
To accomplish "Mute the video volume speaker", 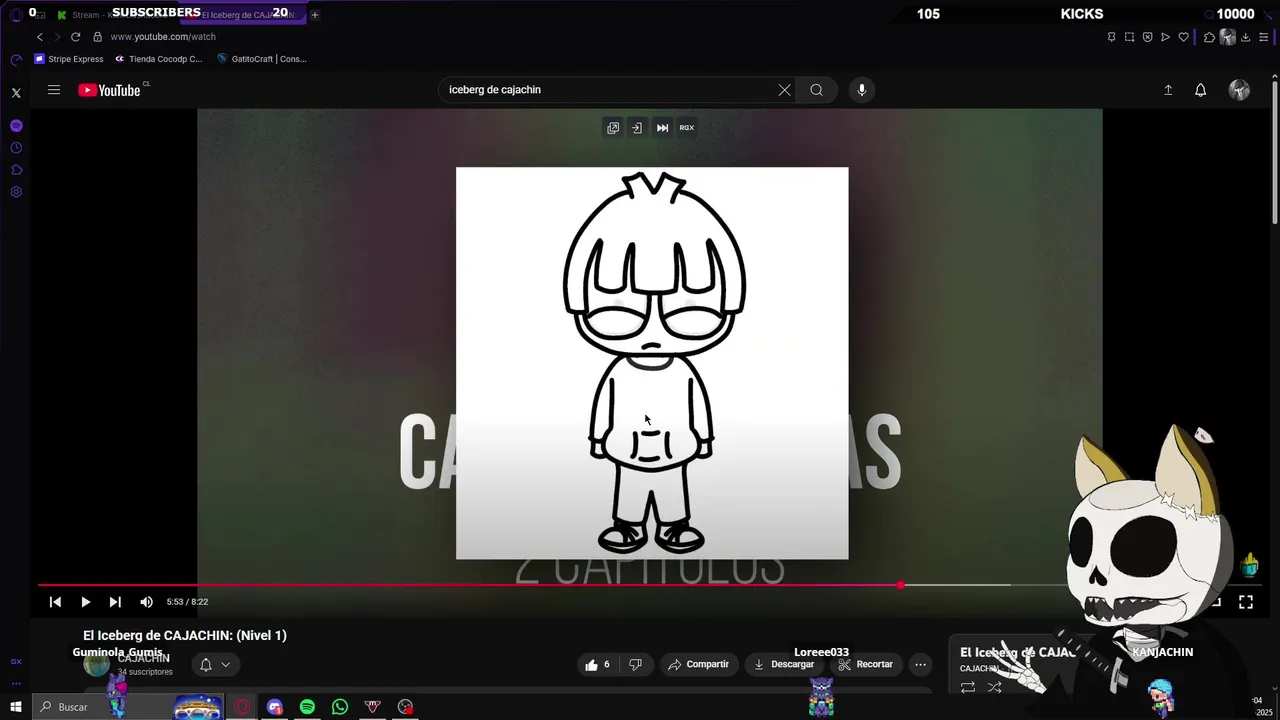I will (146, 602).
